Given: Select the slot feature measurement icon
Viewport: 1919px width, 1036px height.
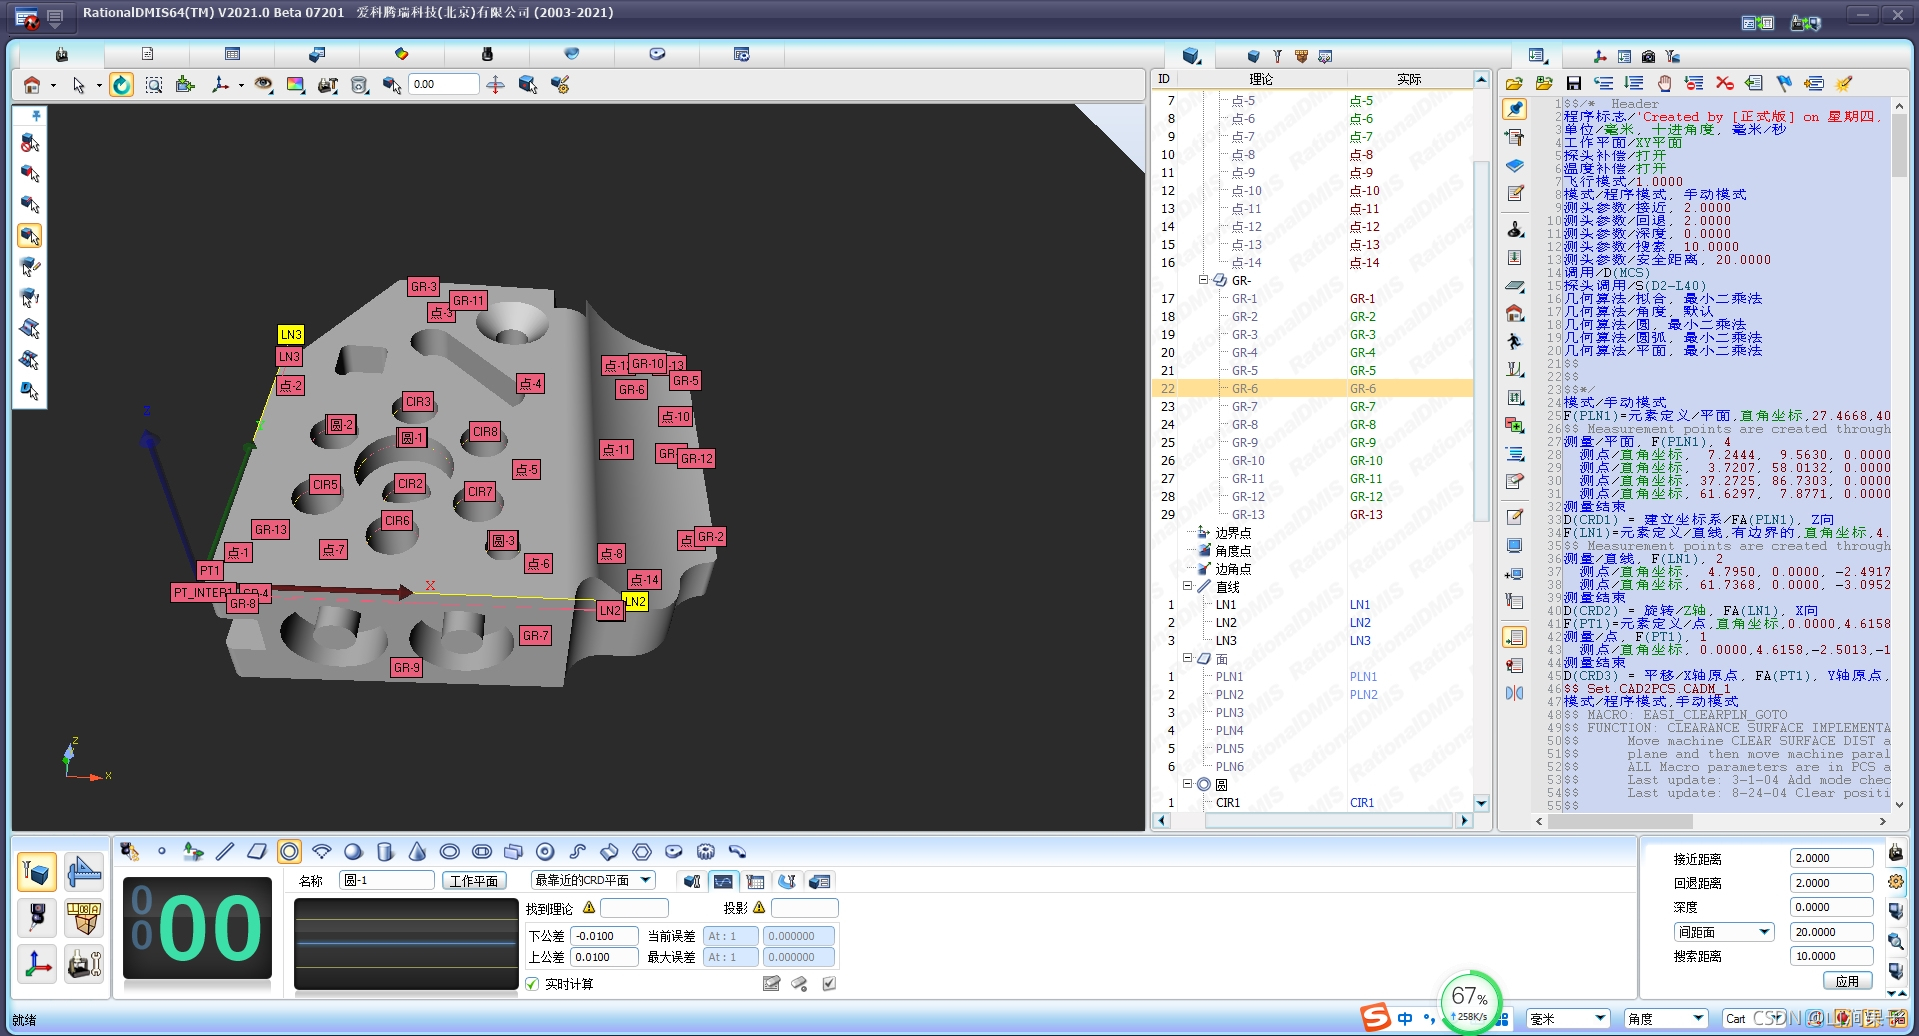Looking at the screenshot, I should coord(481,852).
